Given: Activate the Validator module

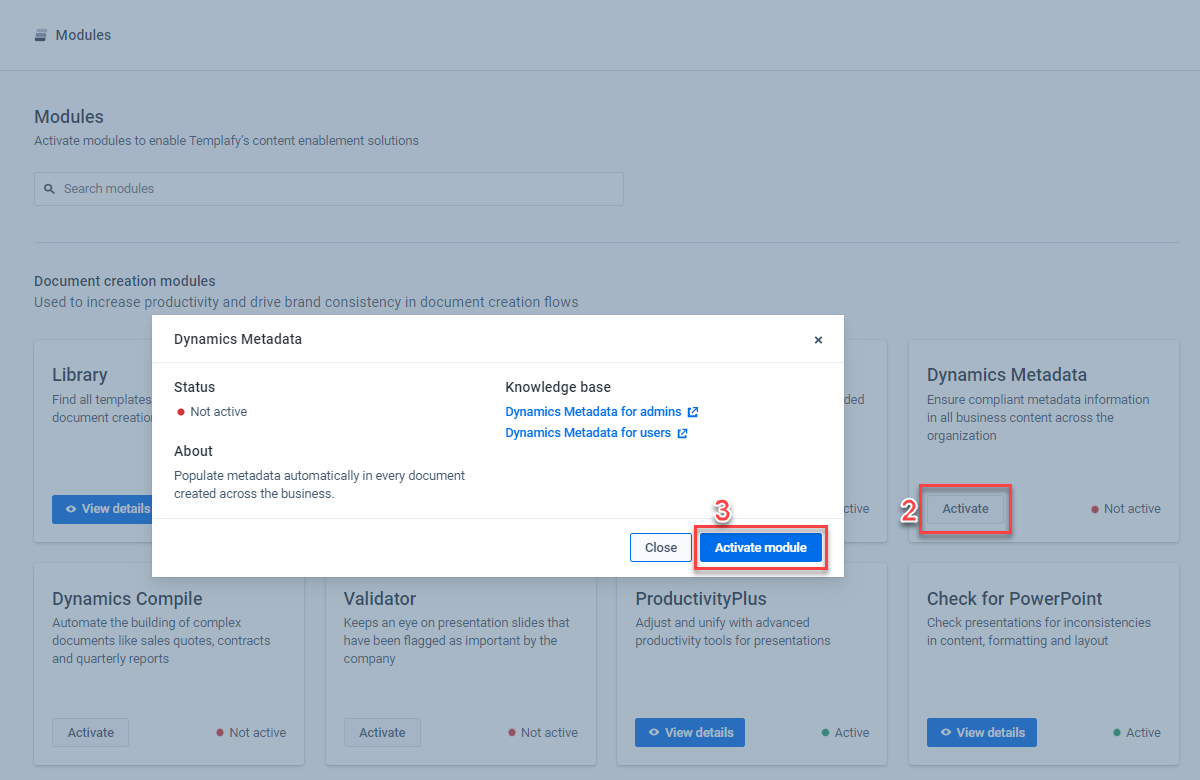Looking at the screenshot, I should [x=382, y=732].
